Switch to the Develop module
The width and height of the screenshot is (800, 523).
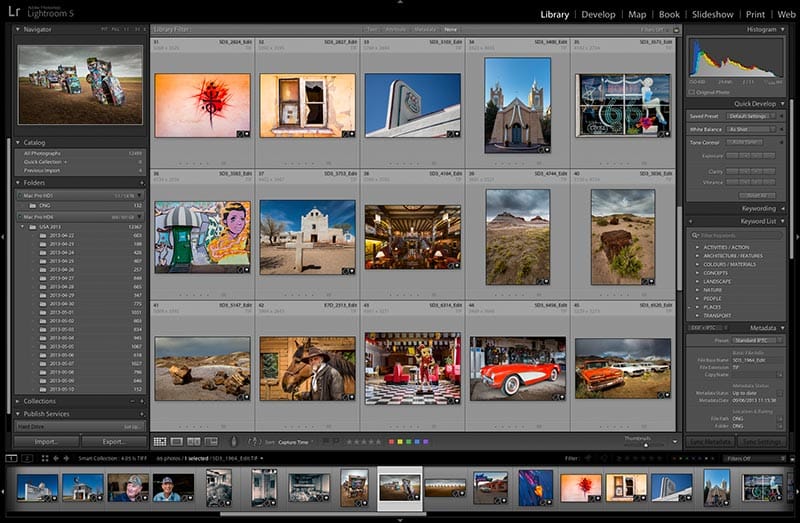tap(598, 14)
